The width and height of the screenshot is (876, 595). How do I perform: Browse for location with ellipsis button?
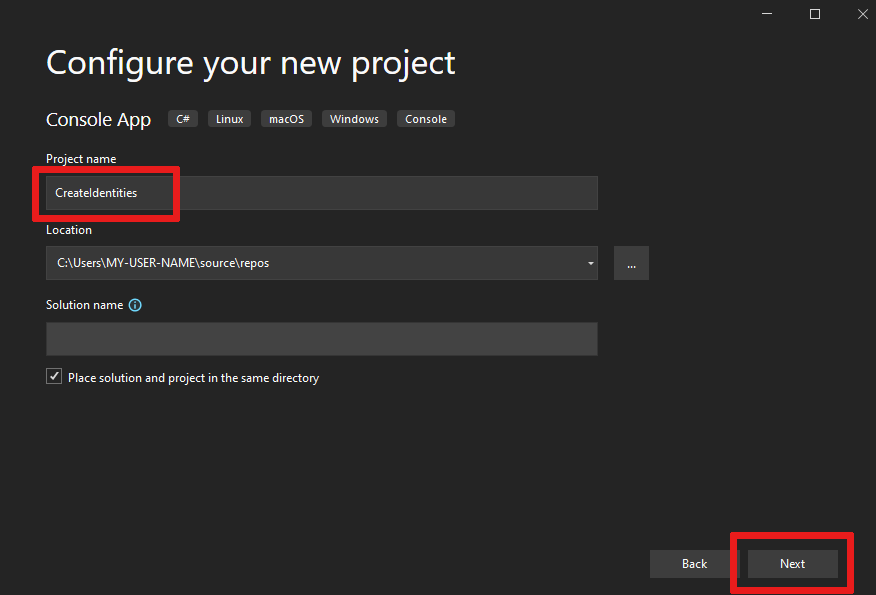(631, 263)
